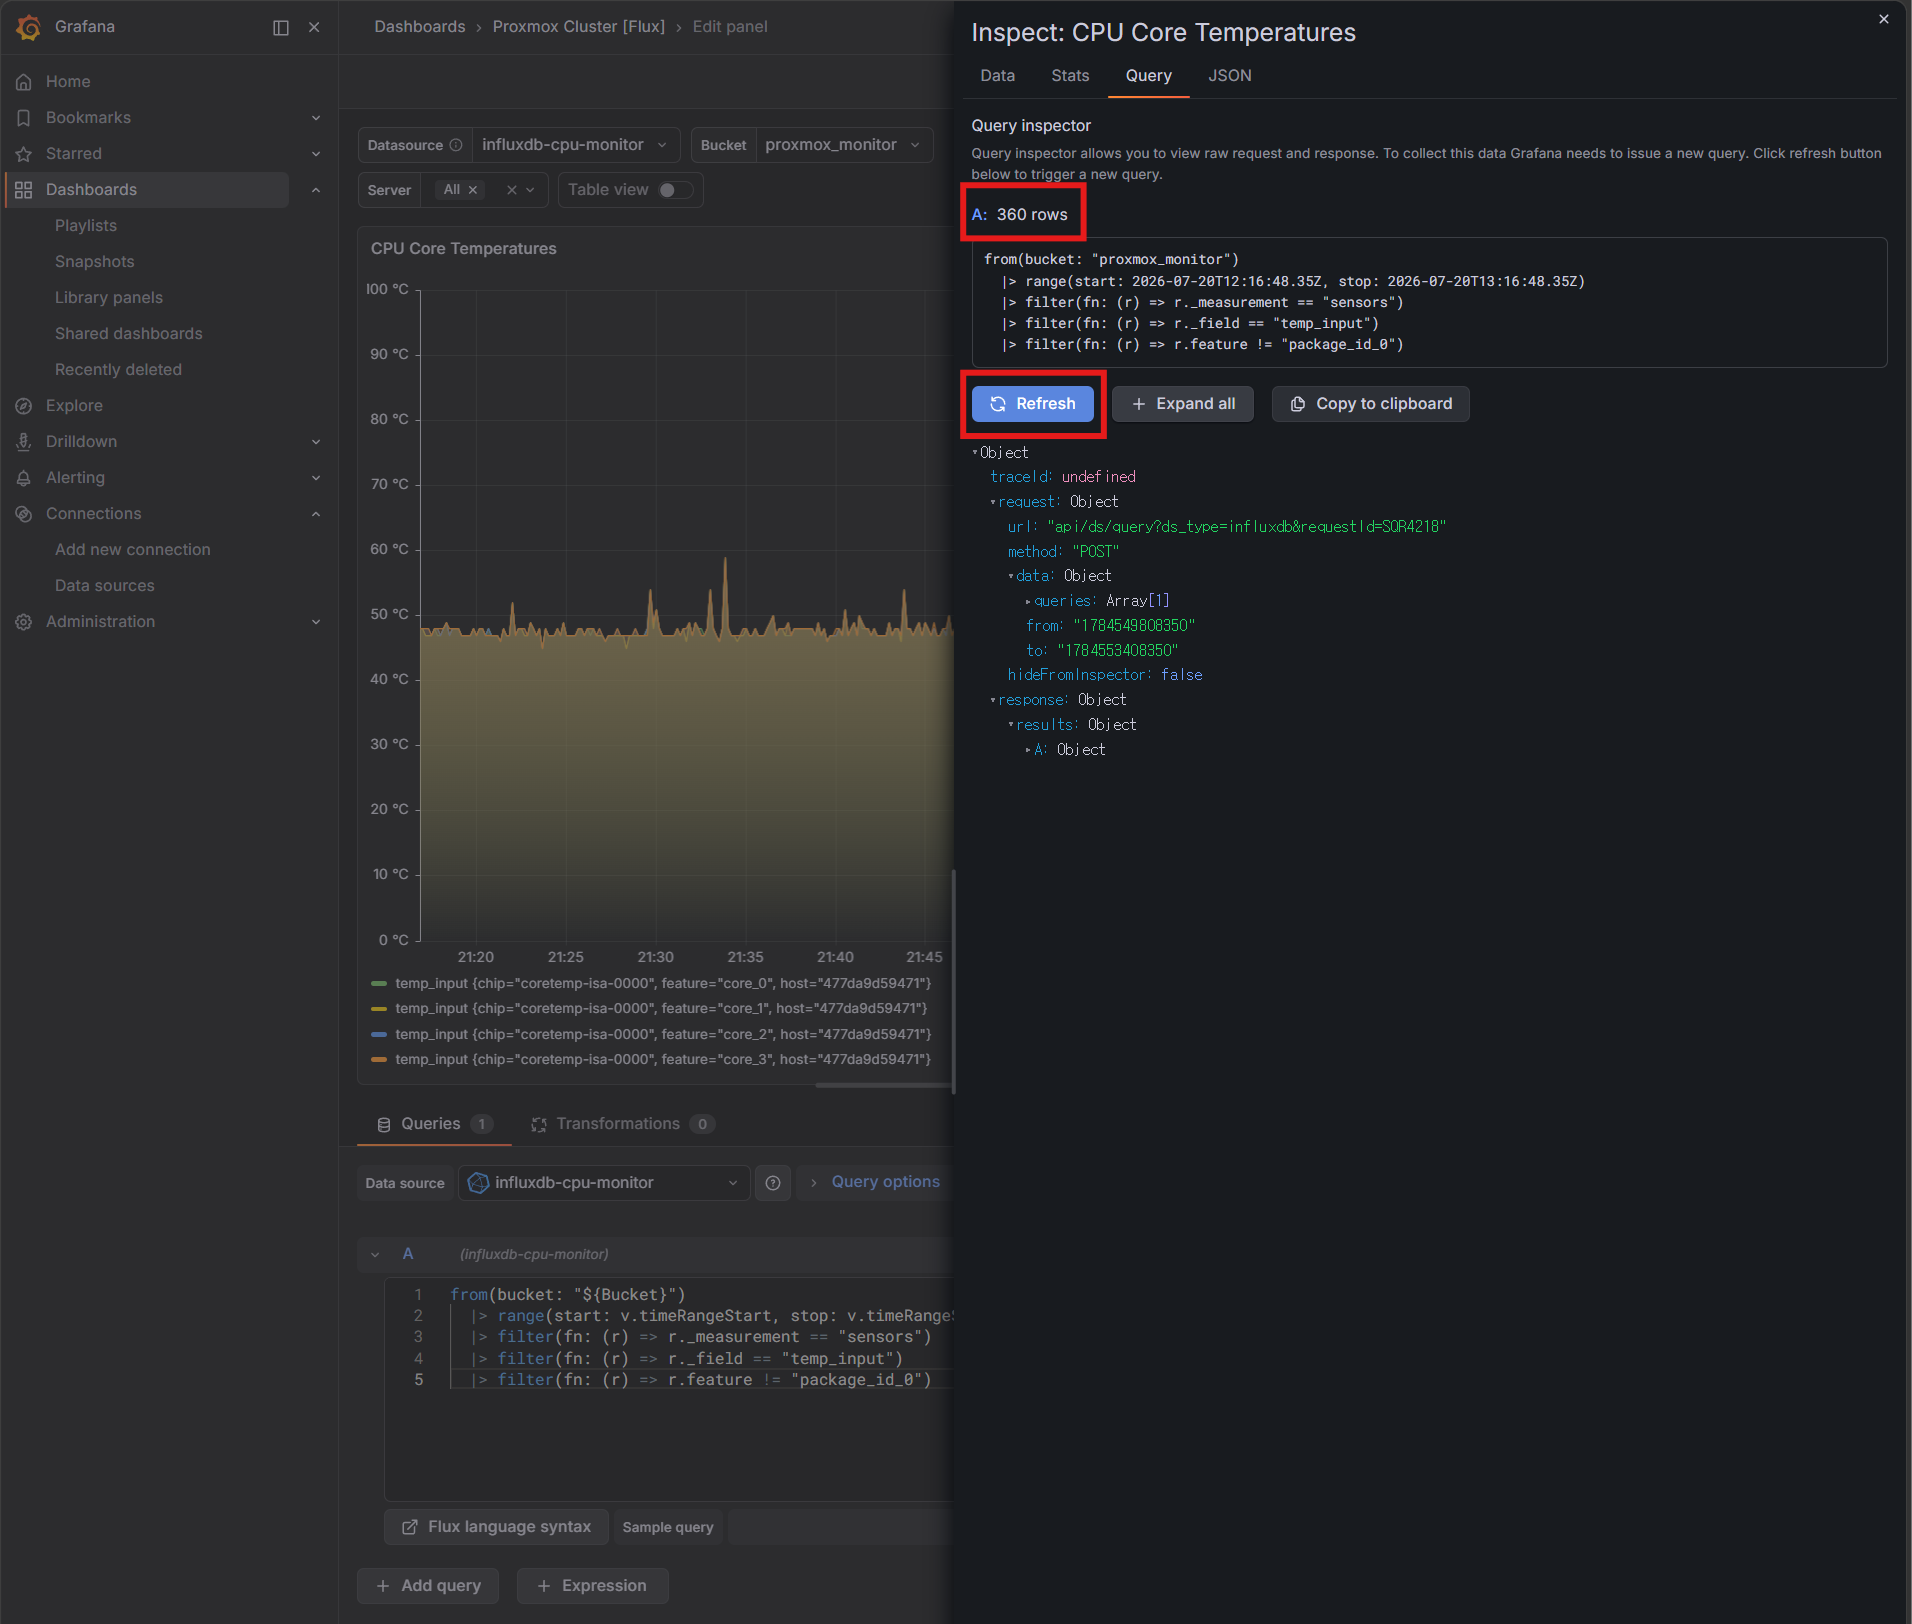The image size is (1912, 1624).
Task: Click the Transformations tab icon
Action: [539, 1125]
